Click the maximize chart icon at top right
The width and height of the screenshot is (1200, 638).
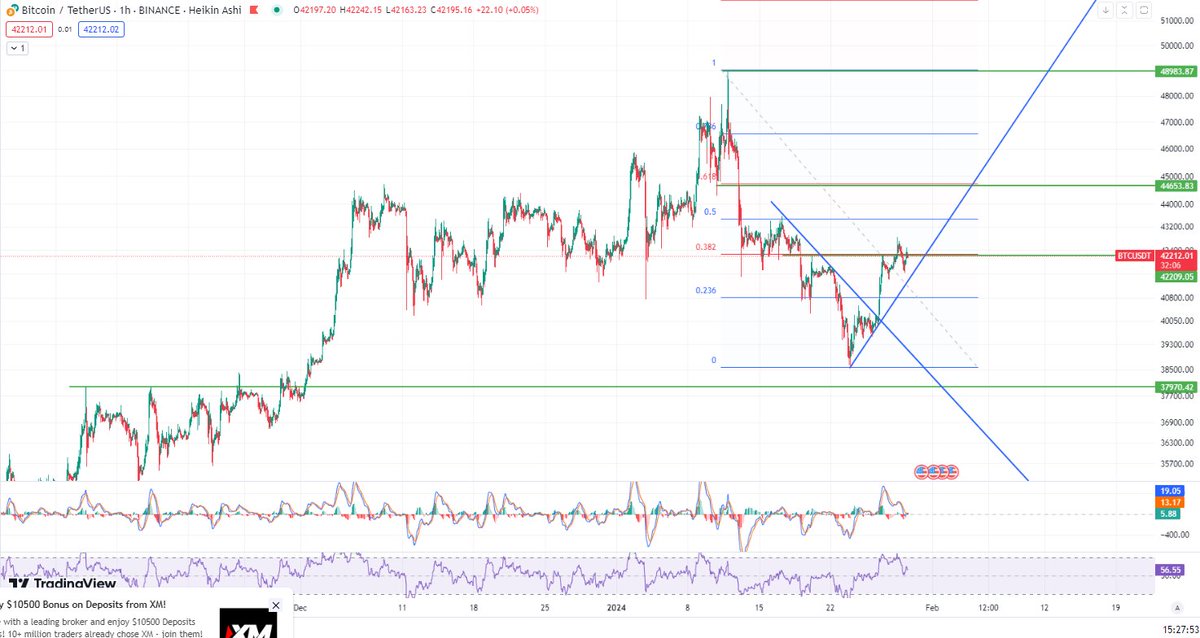pos(1125,10)
